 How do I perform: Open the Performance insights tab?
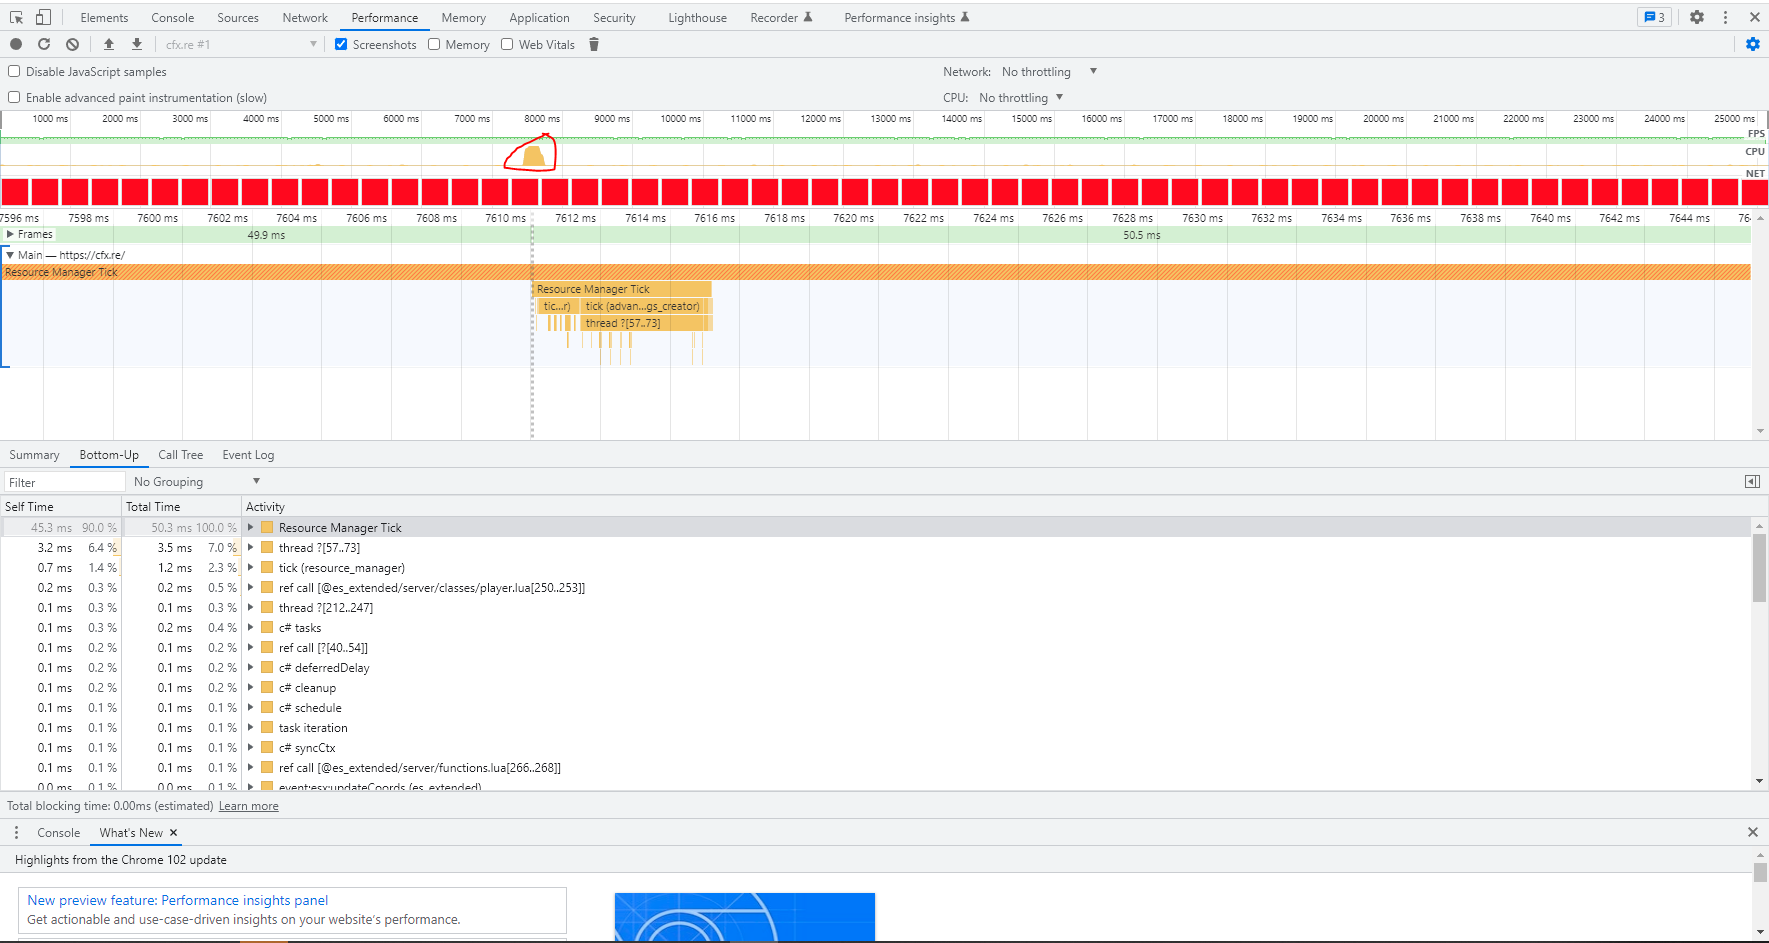[906, 17]
